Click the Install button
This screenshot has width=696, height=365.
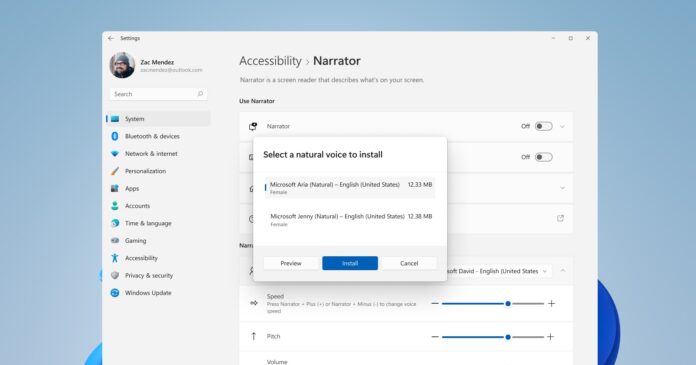tap(350, 263)
